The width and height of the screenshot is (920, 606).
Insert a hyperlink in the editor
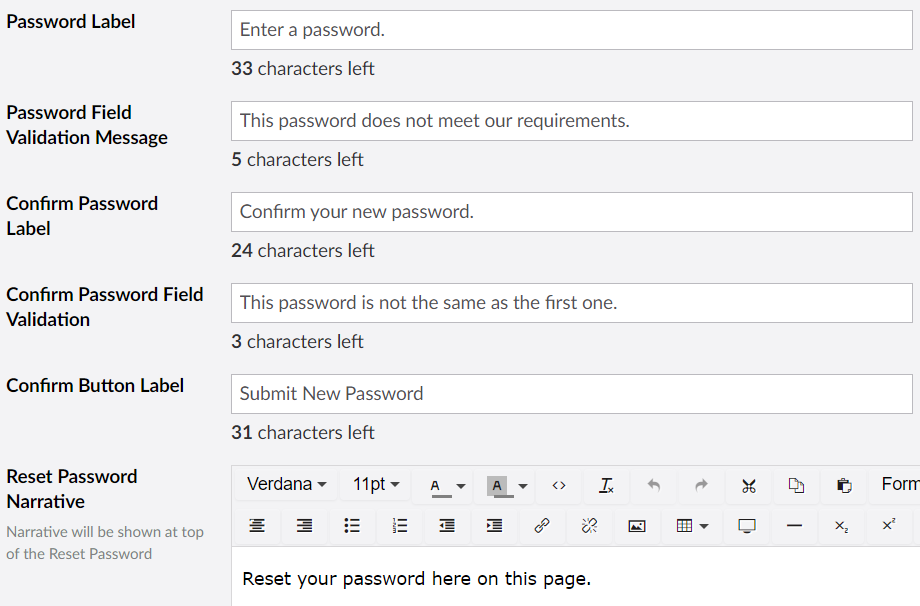[x=542, y=526]
